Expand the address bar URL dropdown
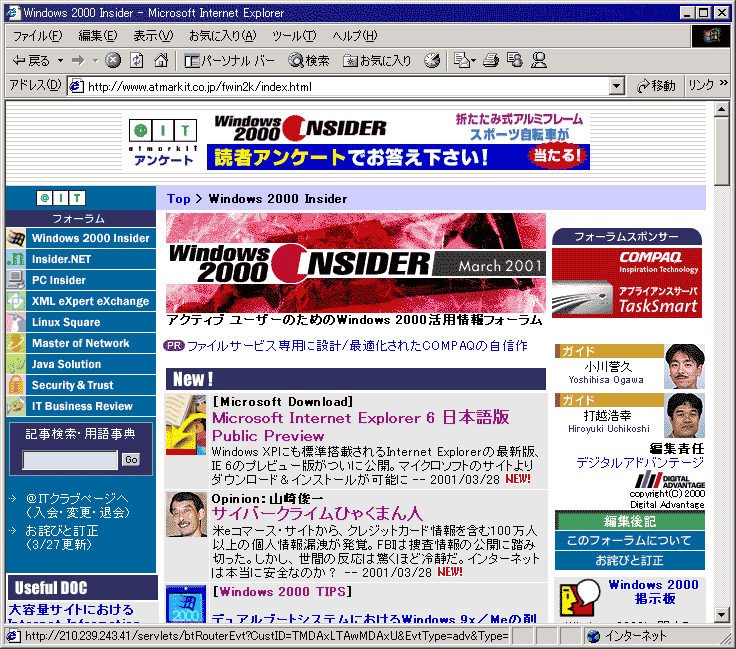The image size is (736, 649). (617, 86)
